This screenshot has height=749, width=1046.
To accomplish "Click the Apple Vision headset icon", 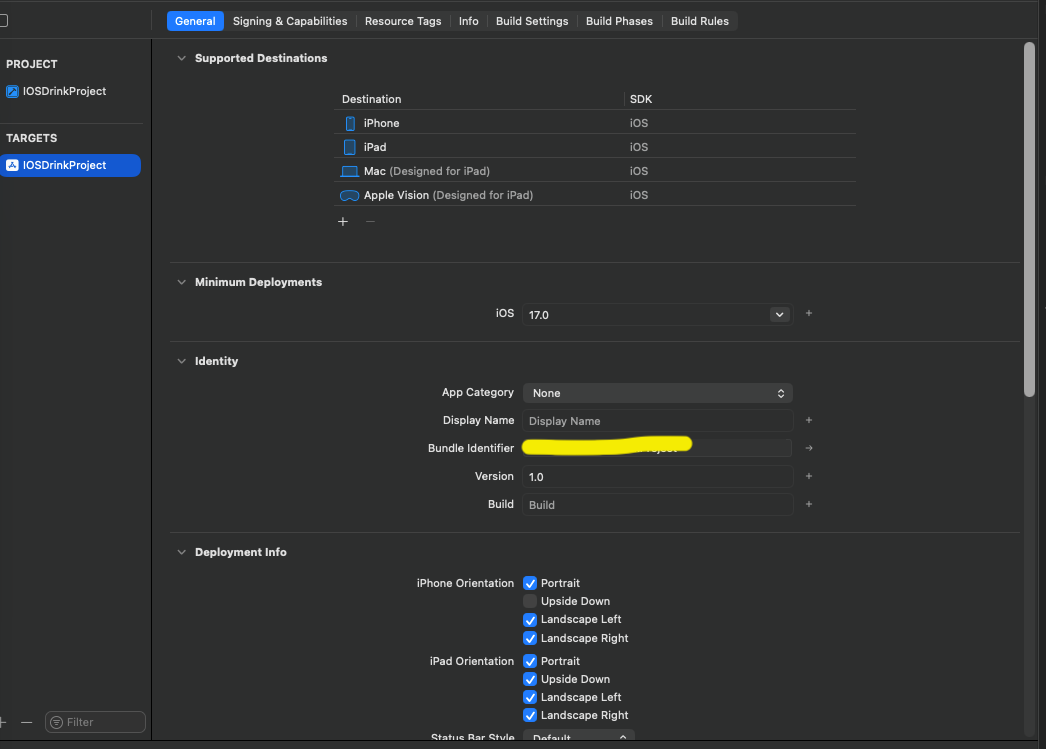I will [x=350, y=195].
